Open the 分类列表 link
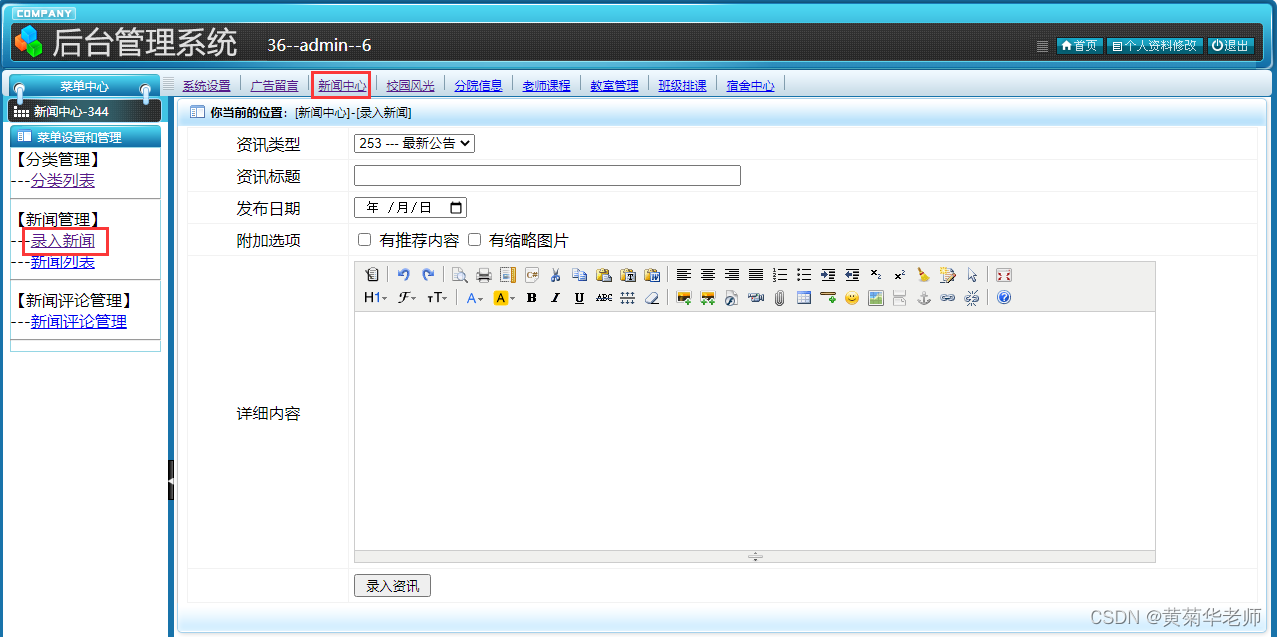 click(63, 181)
